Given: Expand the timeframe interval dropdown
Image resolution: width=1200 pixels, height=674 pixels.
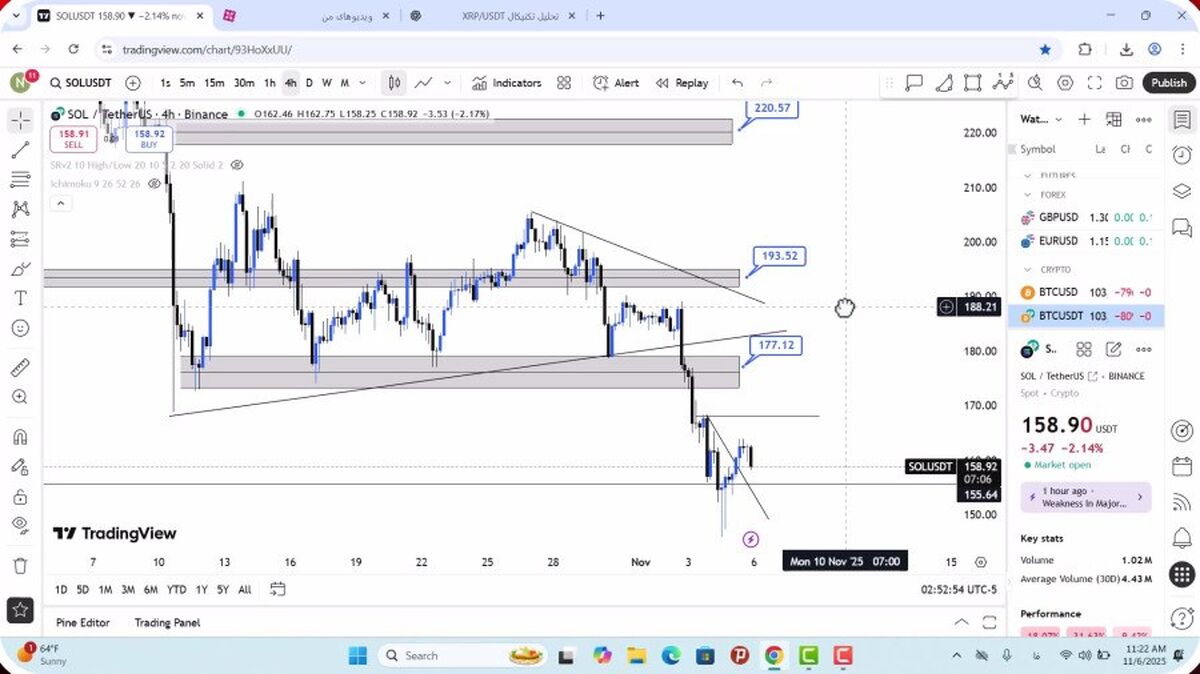Looking at the screenshot, I should (x=362, y=83).
